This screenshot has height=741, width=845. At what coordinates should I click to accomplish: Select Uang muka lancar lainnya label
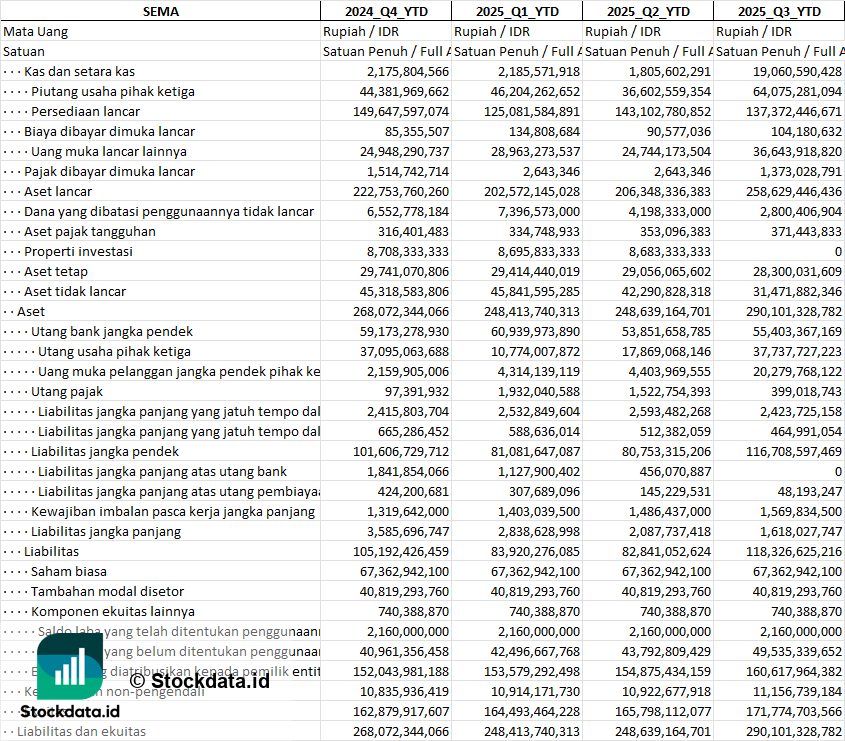pyautogui.click(x=109, y=151)
